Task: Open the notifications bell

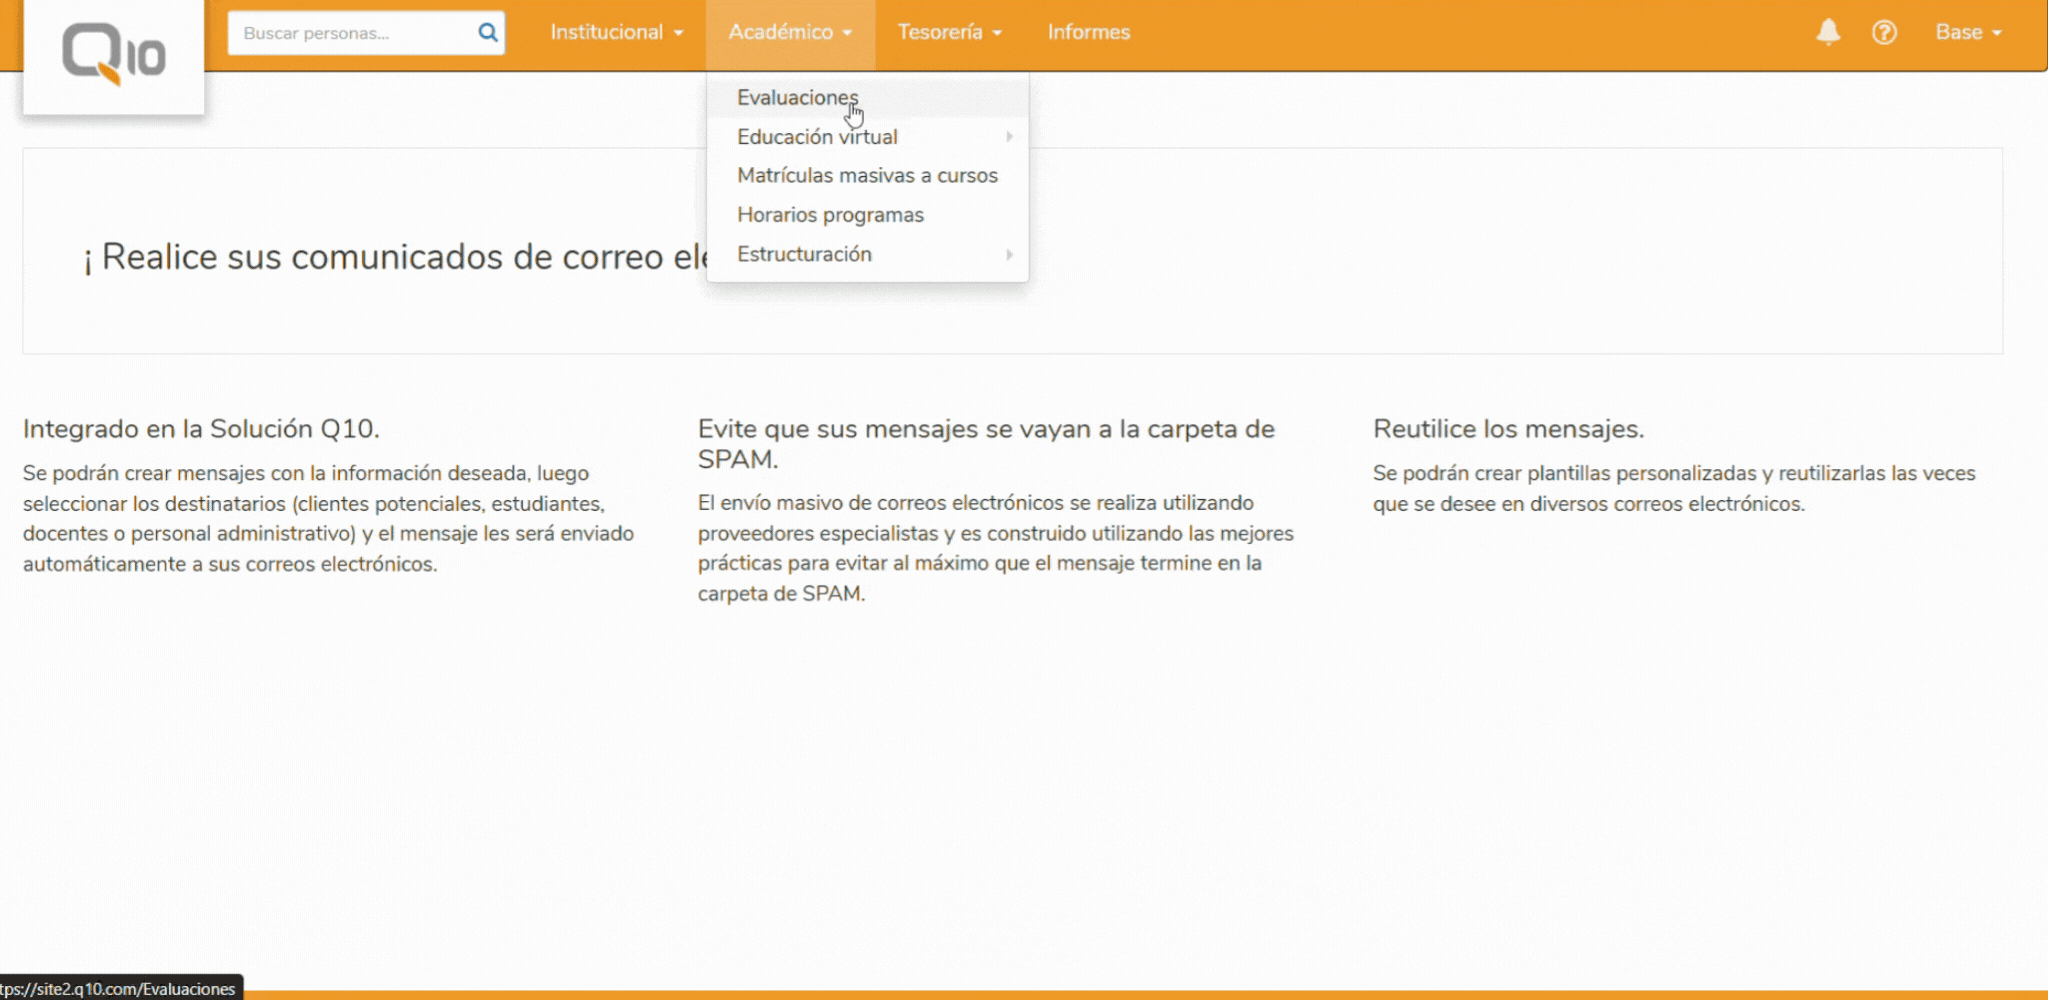Action: click(x=1827, y=32)
